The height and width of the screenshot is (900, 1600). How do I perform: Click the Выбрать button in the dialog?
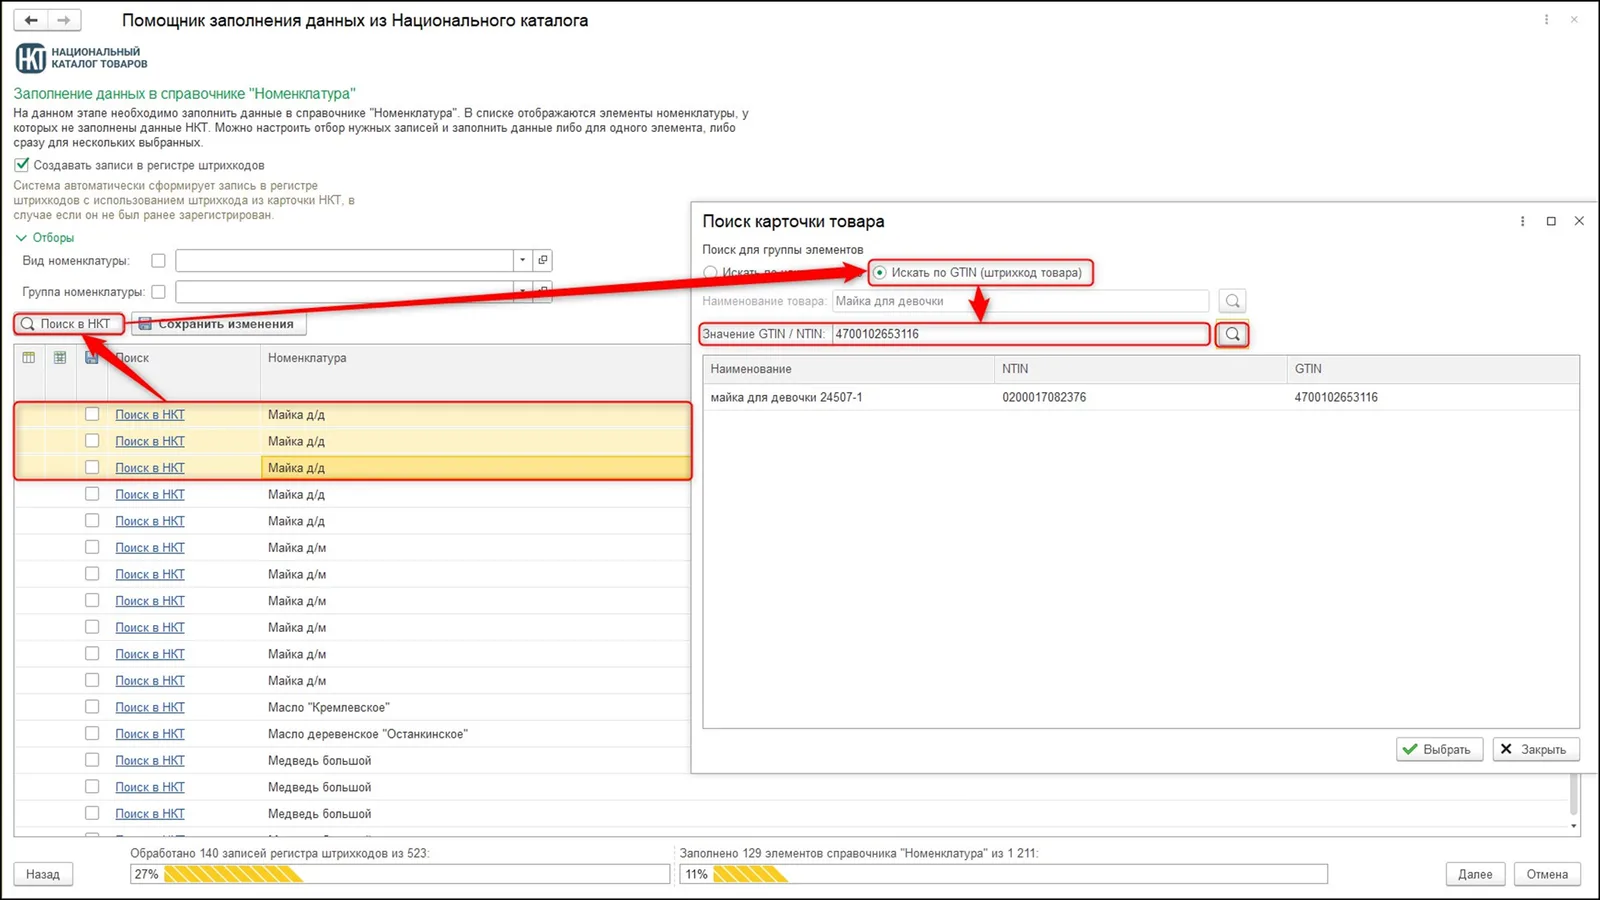point(1439,749)
